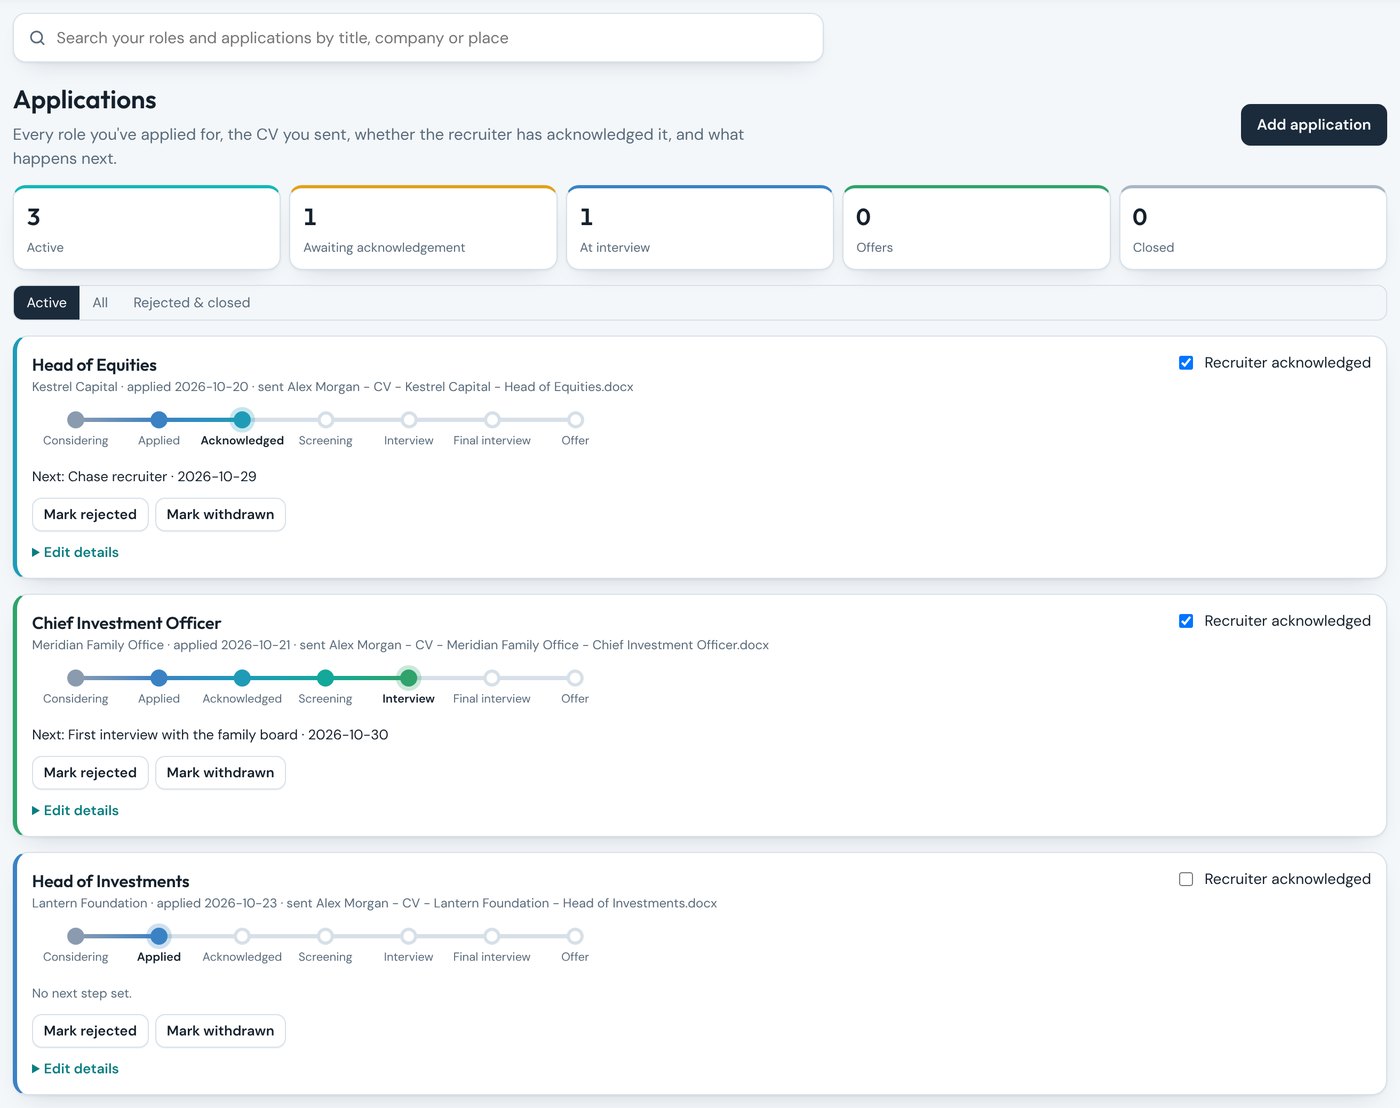Uncheck Recruiter acknowledged for Head of Equities
This screenshot has height=1108, width=1400.
(1186, 363)
